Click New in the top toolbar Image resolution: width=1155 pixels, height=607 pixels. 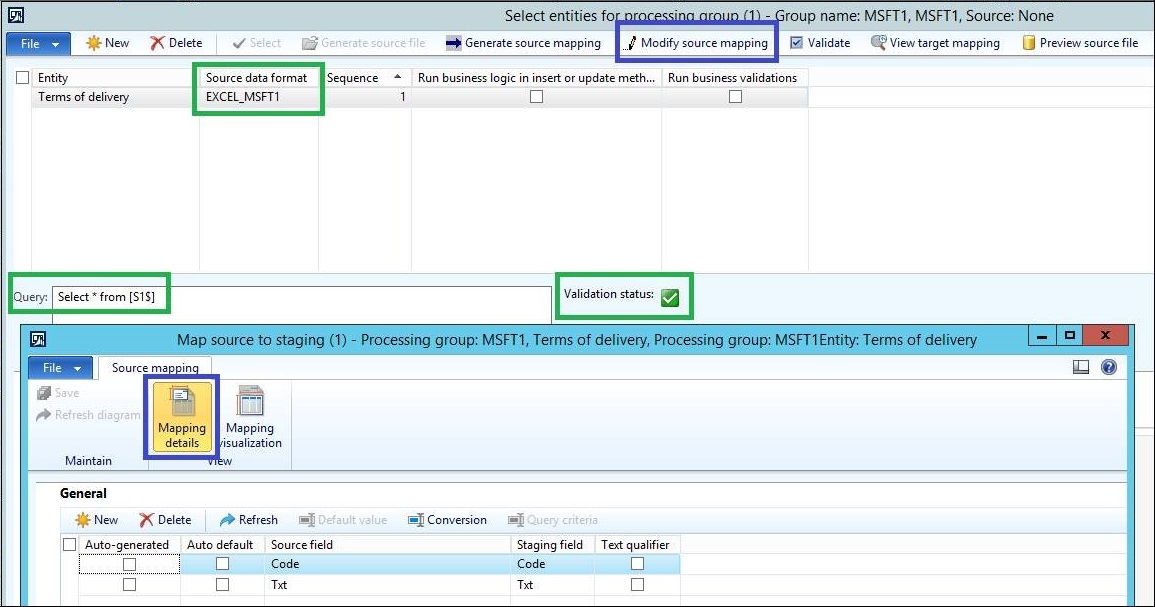[107, 43]
